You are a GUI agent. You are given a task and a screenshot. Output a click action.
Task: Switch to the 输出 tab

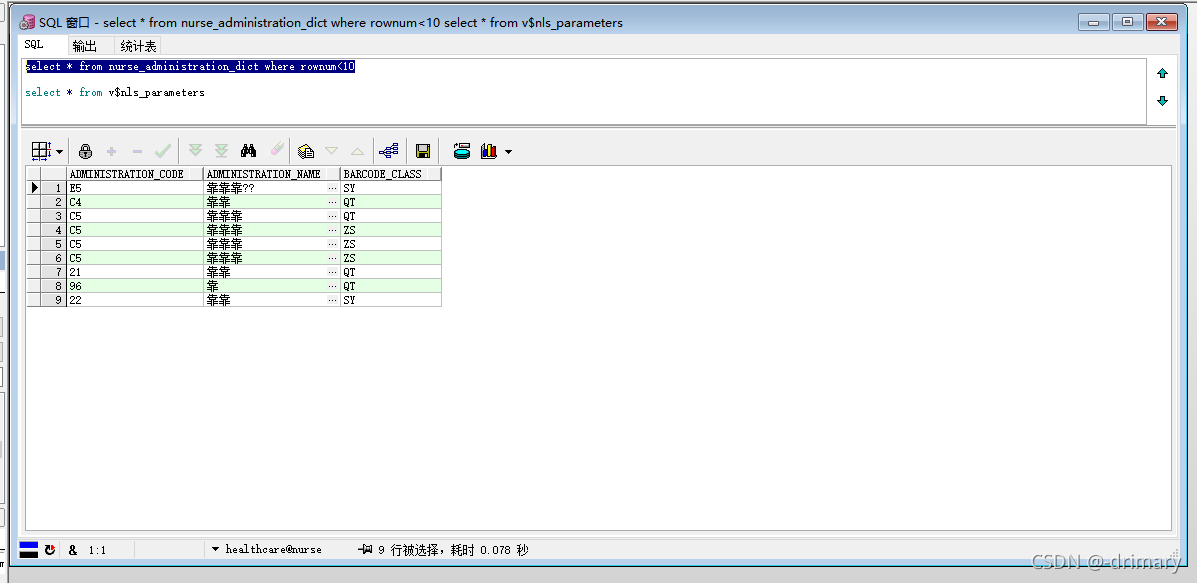coord(85,45)
